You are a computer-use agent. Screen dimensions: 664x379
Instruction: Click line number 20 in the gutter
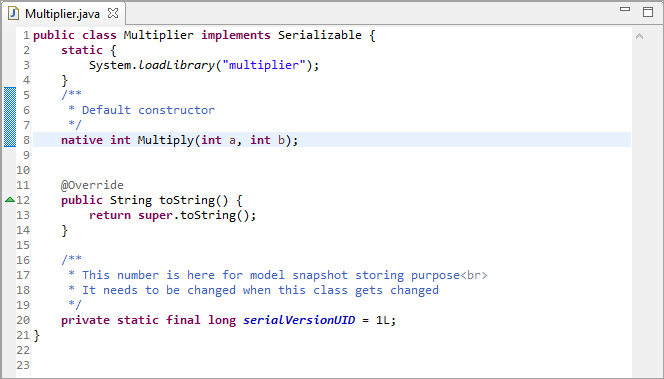[23, 320]
